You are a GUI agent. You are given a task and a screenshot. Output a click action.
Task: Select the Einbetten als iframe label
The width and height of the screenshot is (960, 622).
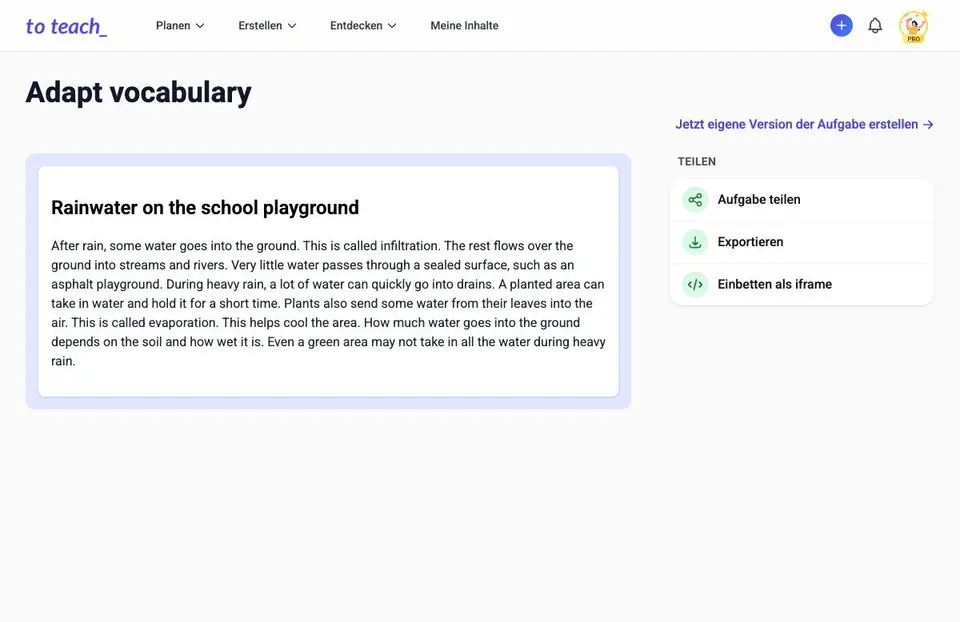[x=774, y=284]
